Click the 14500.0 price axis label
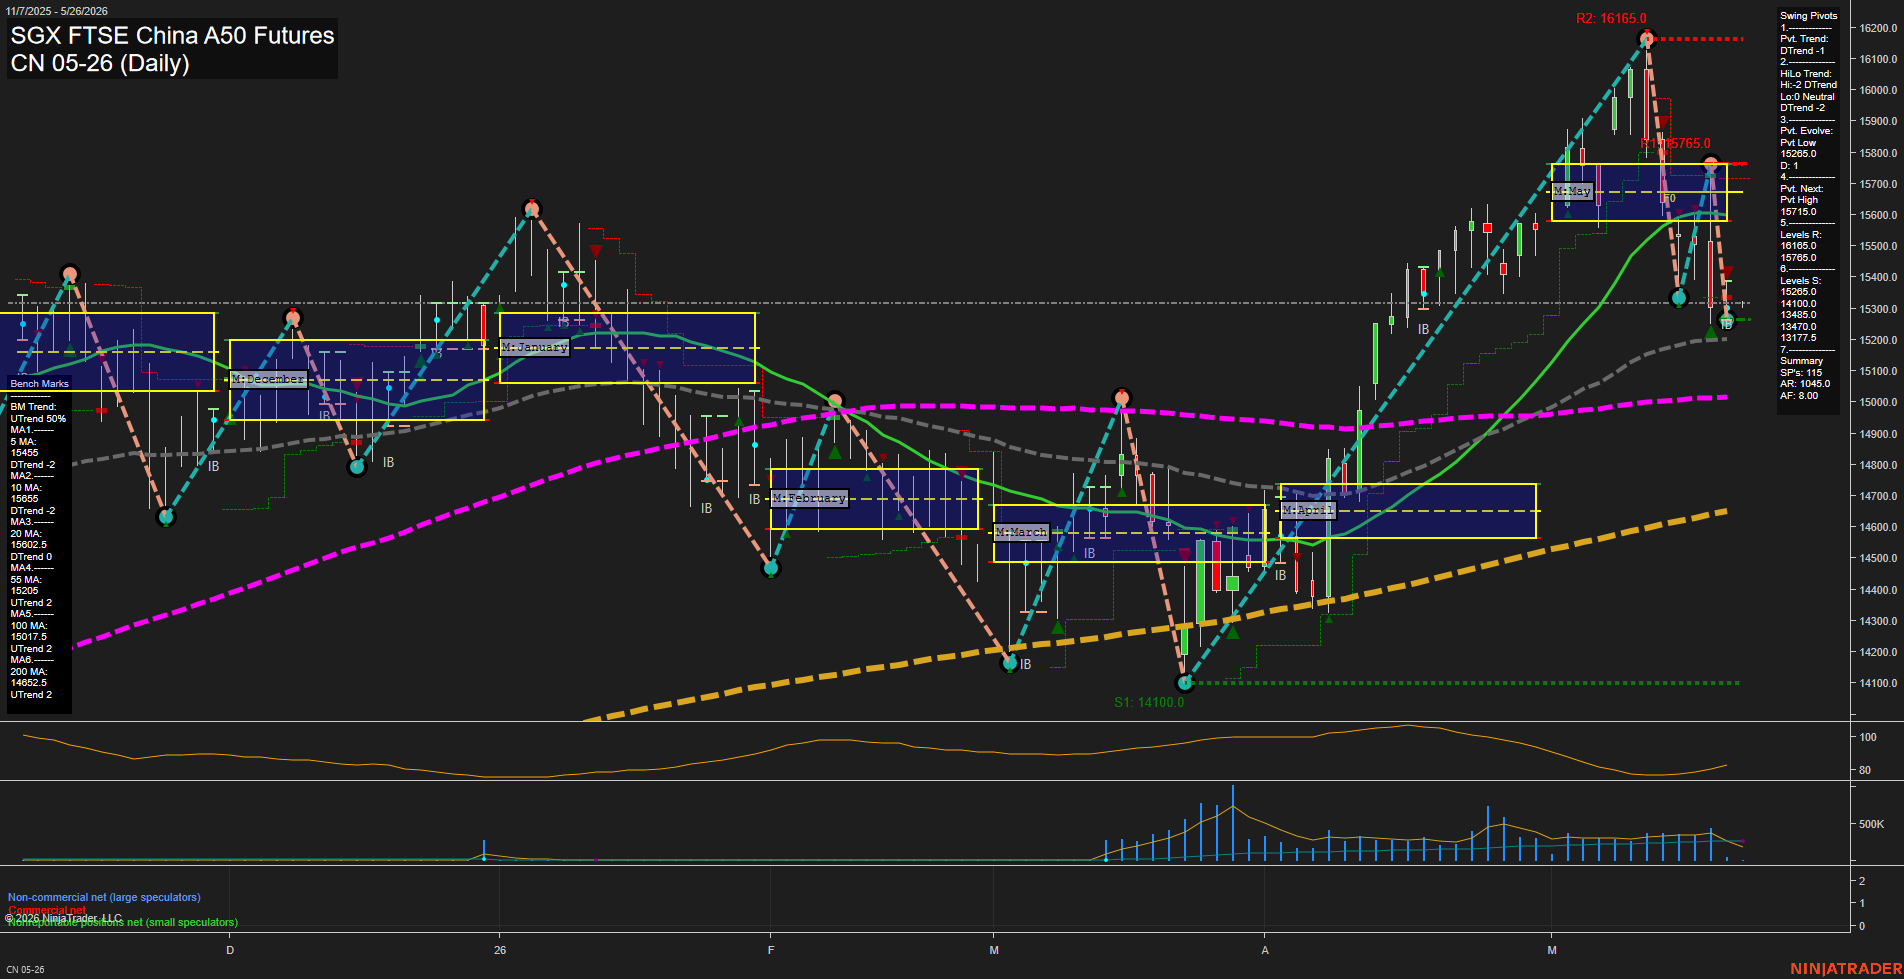This screenshot has width=1904, height=979. point(1878,559)
